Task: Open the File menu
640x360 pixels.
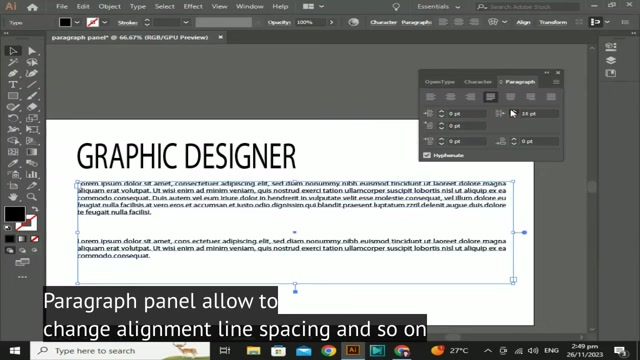Action: coord(62,7)
